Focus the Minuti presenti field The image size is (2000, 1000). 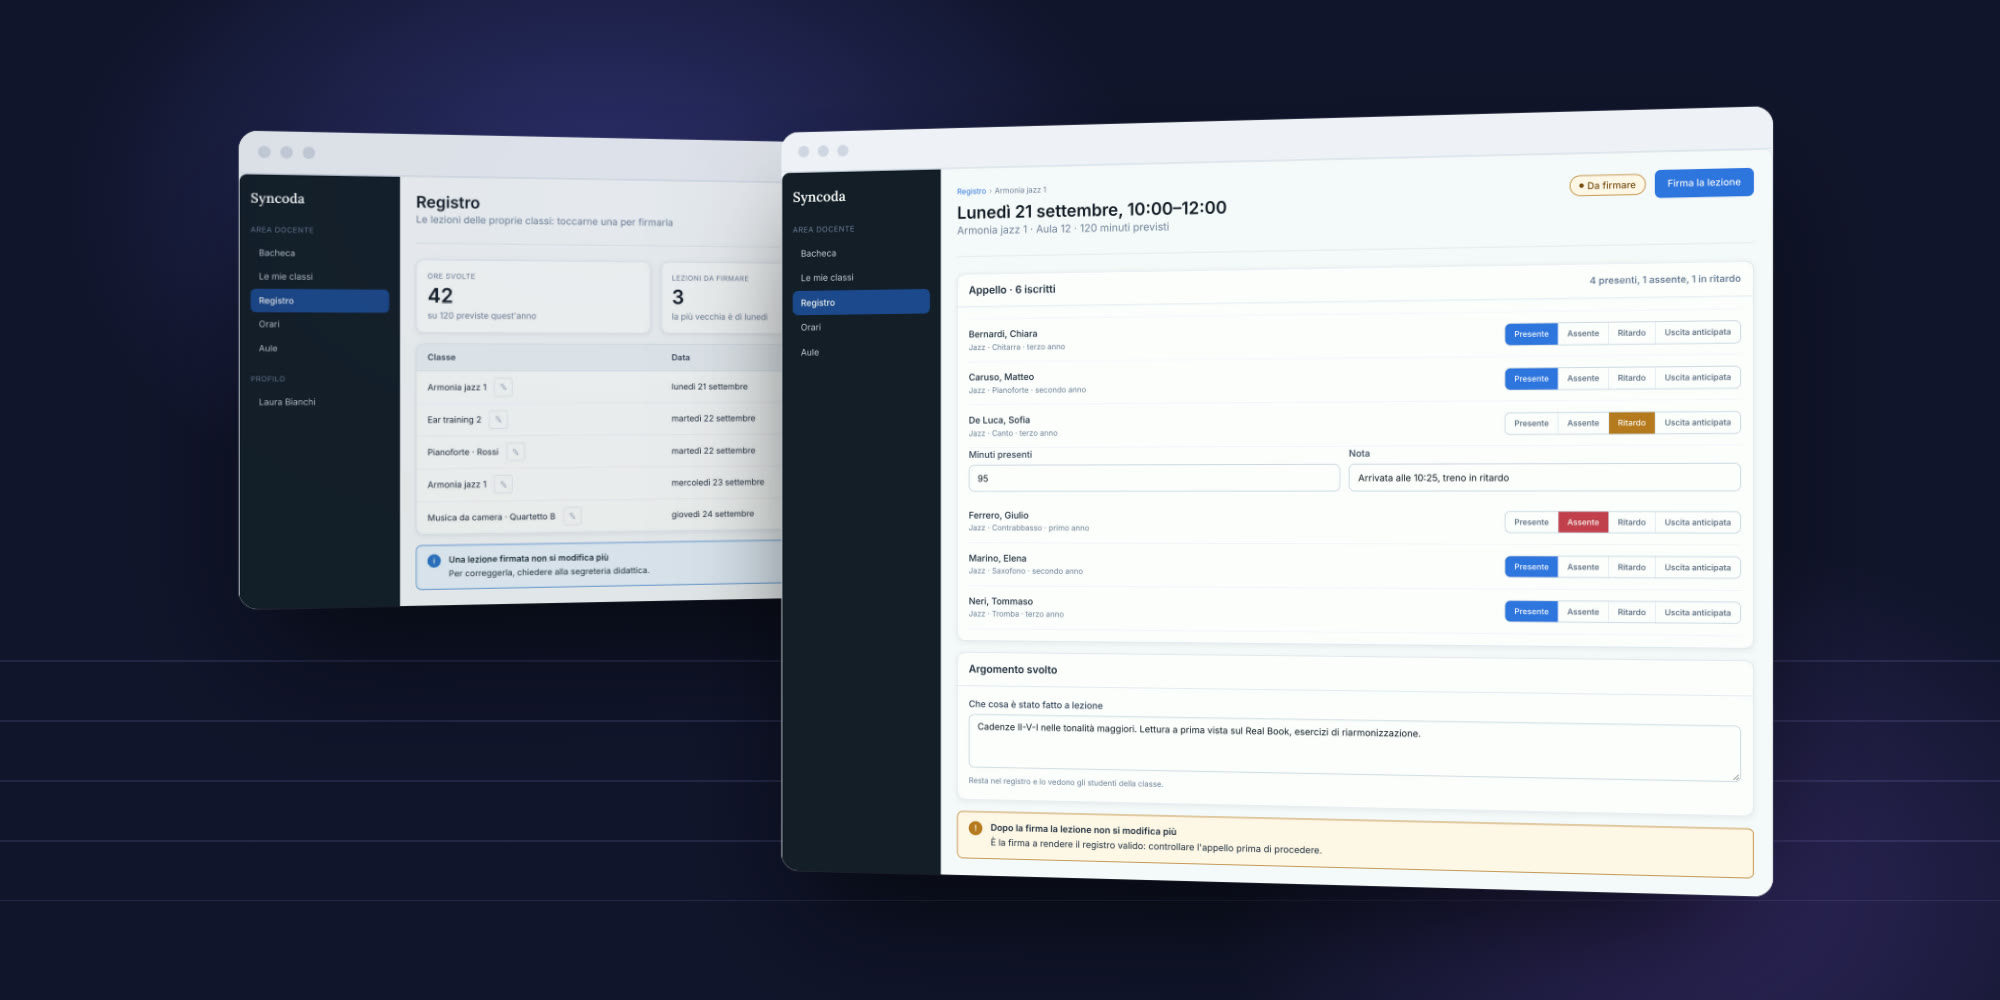(x=1154, y=478)
